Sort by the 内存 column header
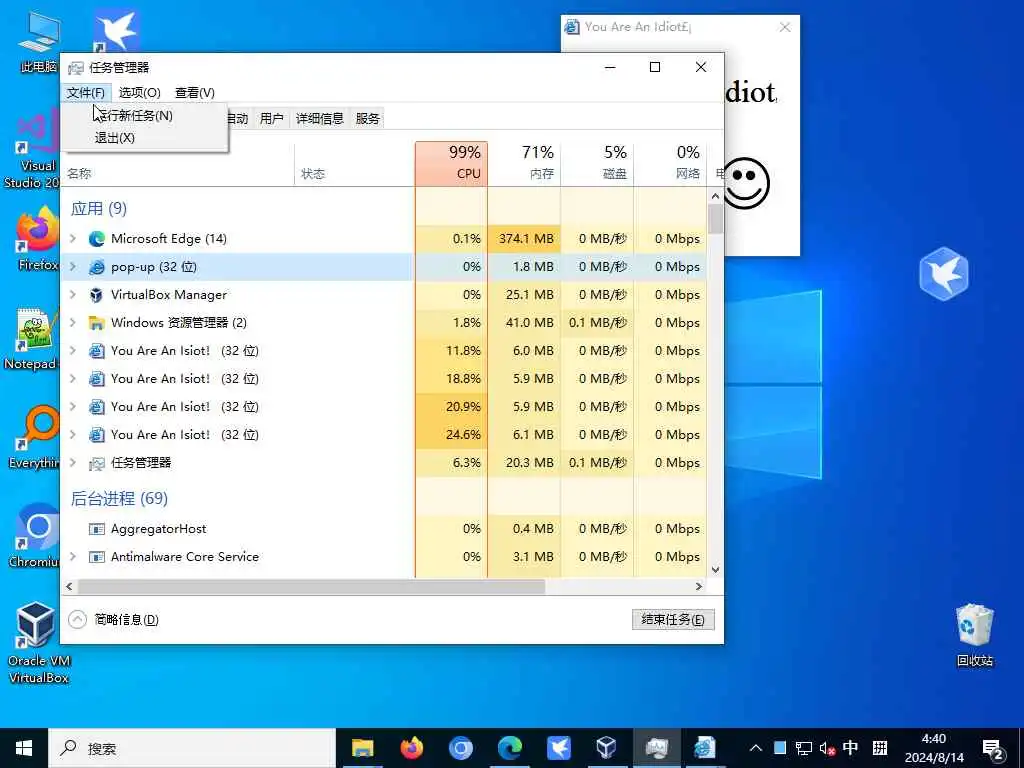The image size is (1024, 768). [x=524, y=163]
